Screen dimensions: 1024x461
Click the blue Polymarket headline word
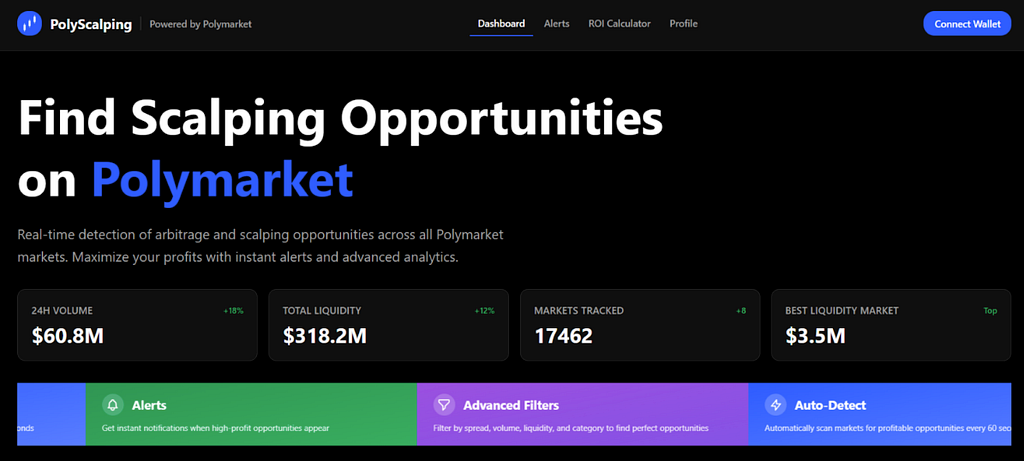[x=222, y=178]
